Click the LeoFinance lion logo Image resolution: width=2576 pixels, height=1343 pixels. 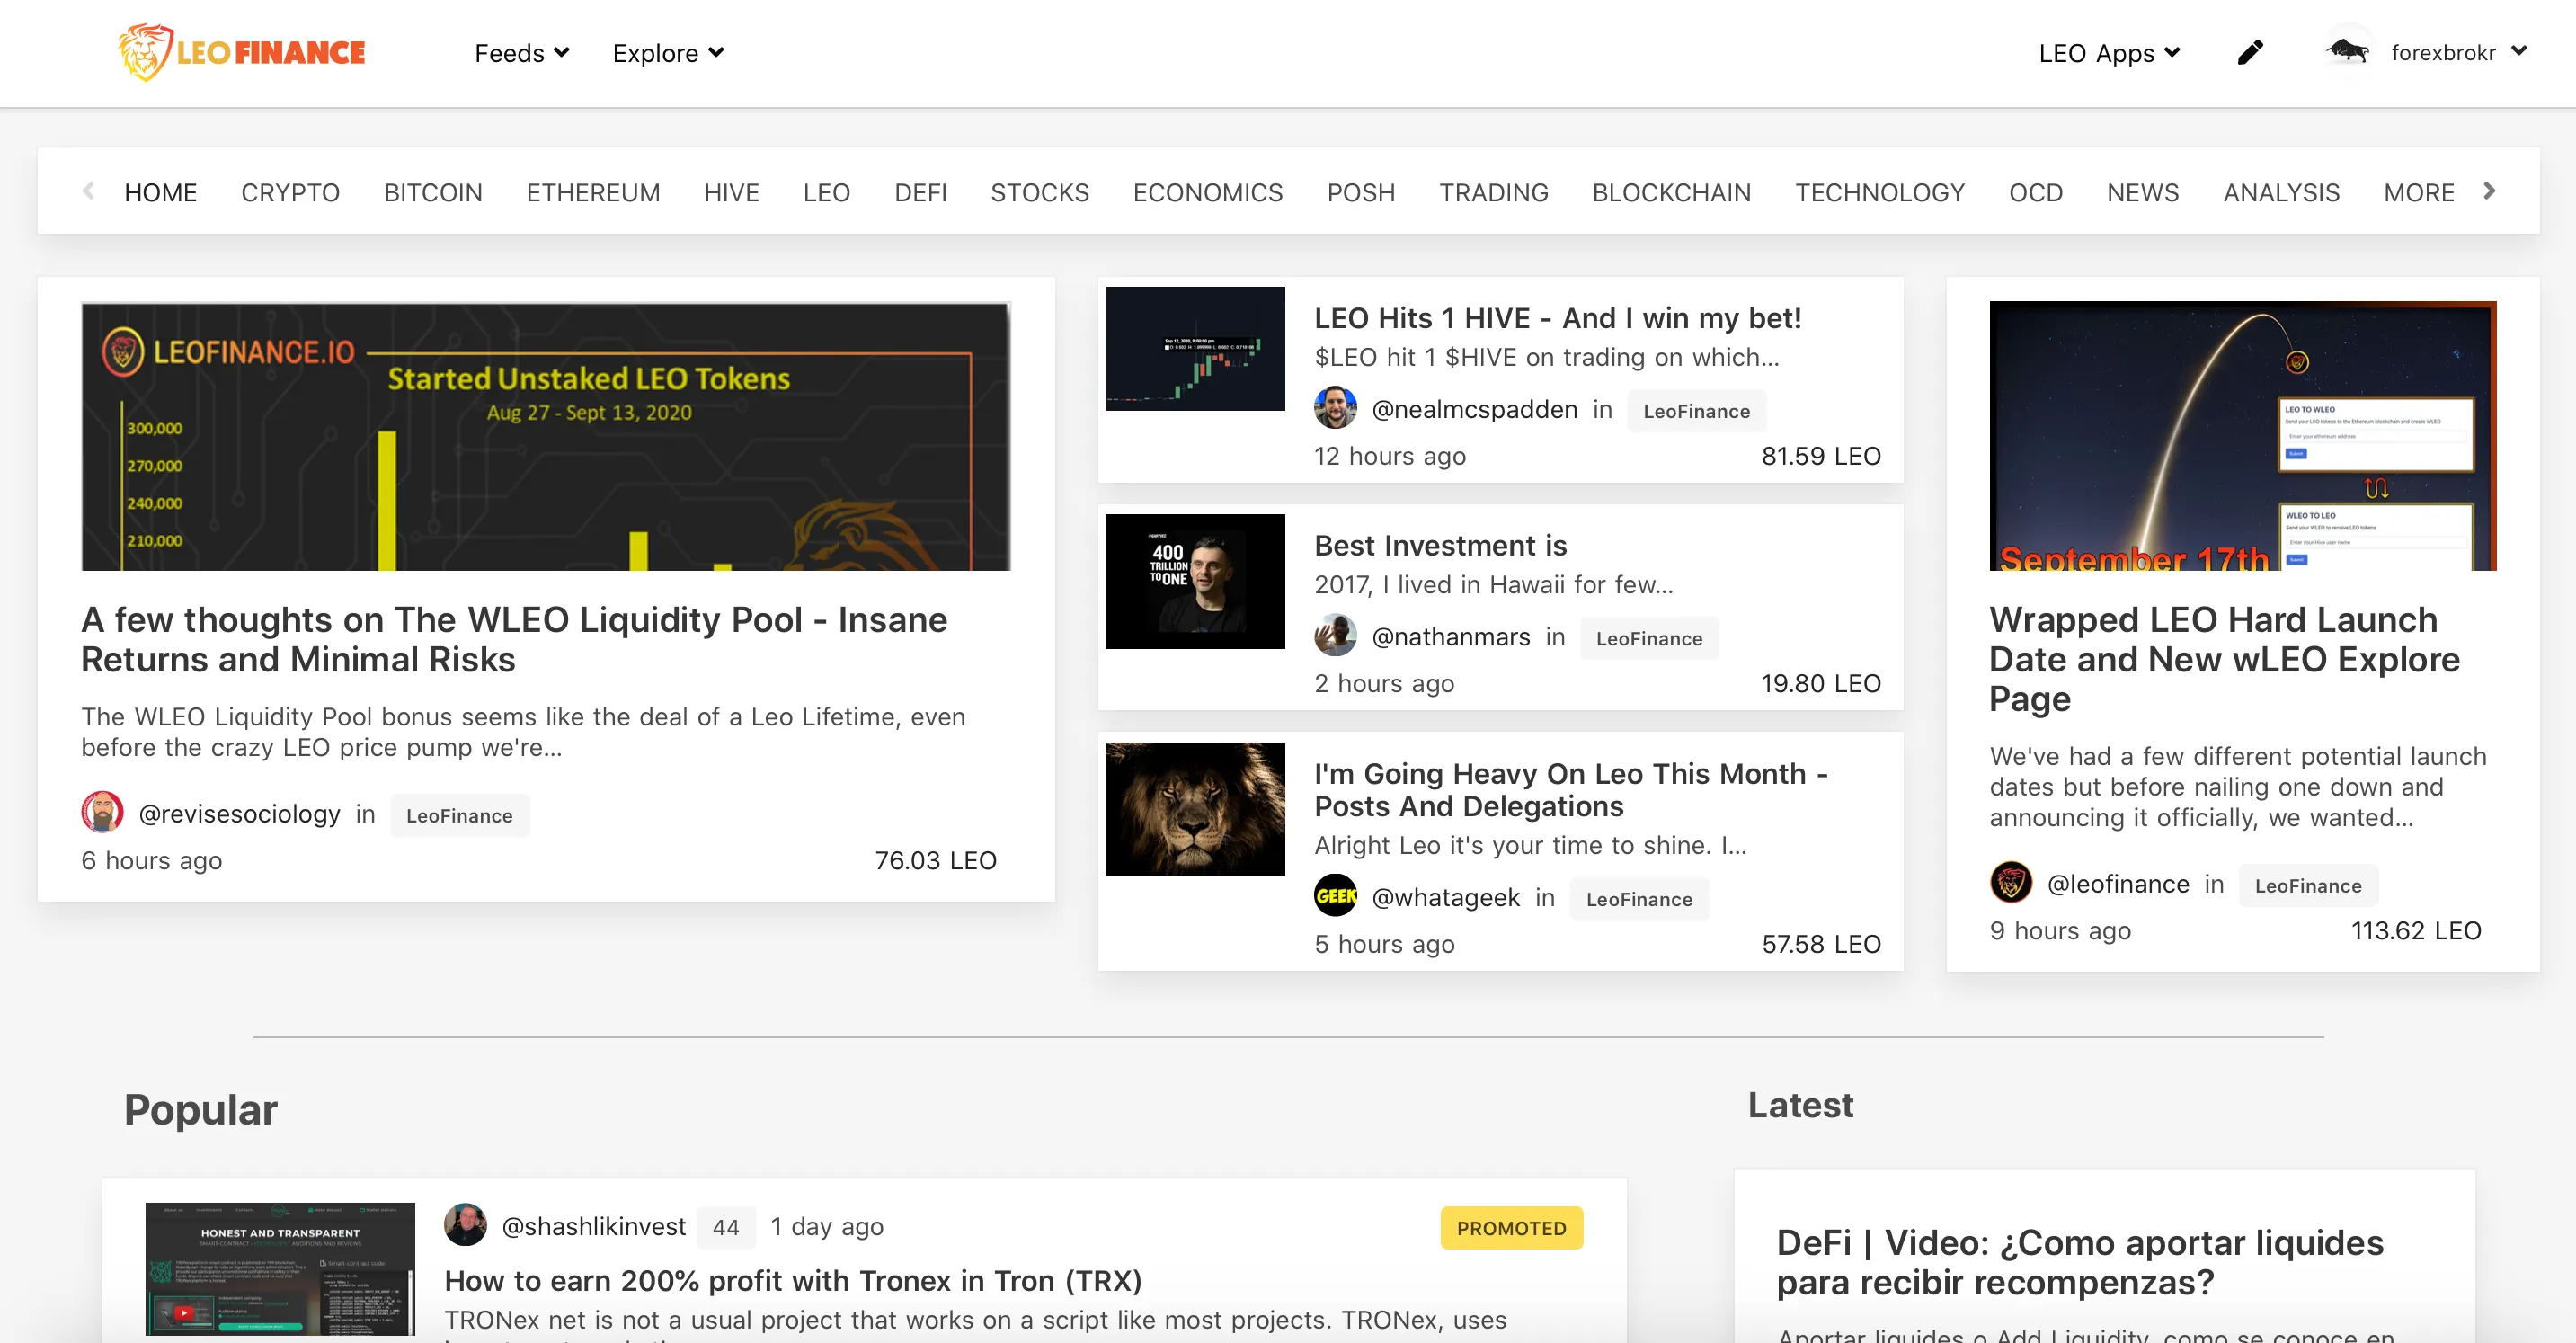click(x=242, y=52)
